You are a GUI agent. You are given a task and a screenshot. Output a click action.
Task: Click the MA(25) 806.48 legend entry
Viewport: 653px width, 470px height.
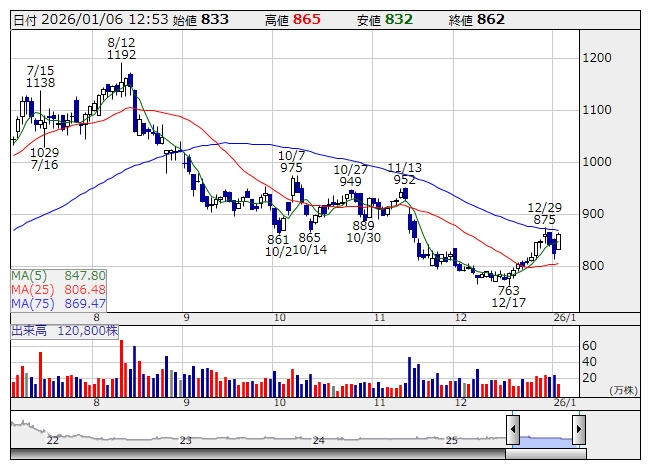coord(59,289)
